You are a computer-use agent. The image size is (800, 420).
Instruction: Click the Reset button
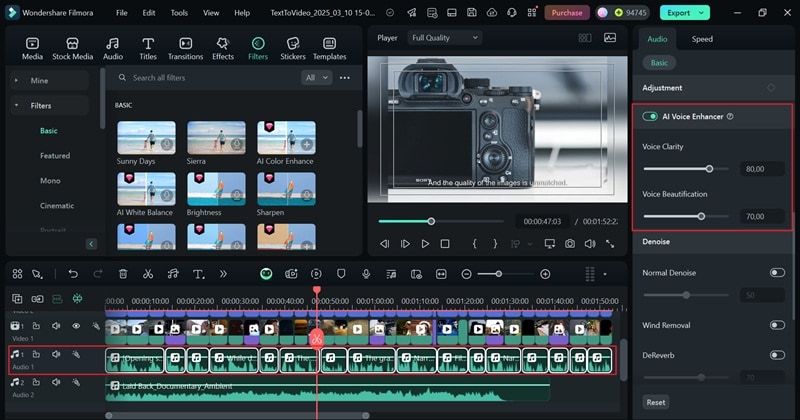point(656,402)
